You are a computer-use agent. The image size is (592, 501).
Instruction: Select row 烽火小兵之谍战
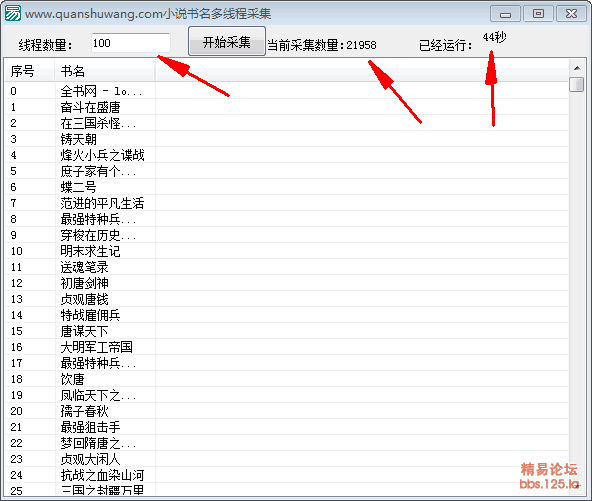287,155
